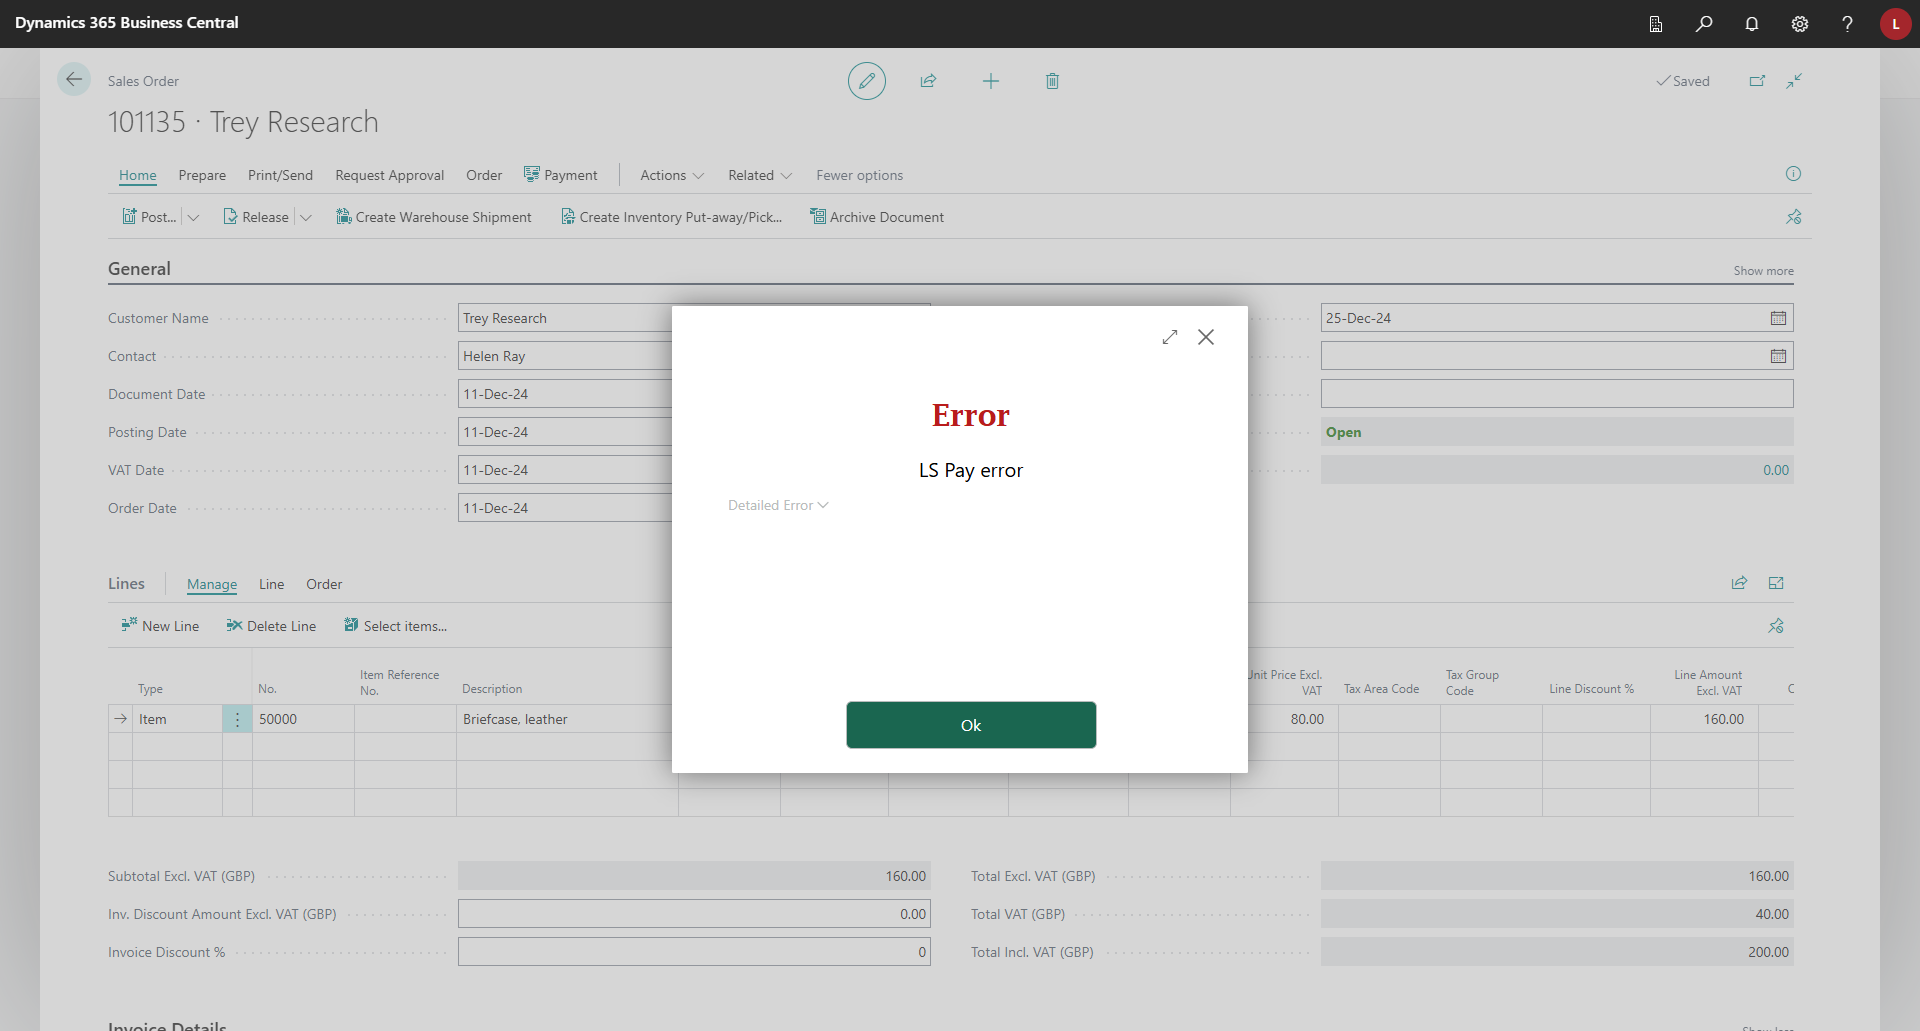Open the settings gear icon
The width and height of the screenshot is (1920, 1031).
pyautogui.click(x=1800, y=24)
